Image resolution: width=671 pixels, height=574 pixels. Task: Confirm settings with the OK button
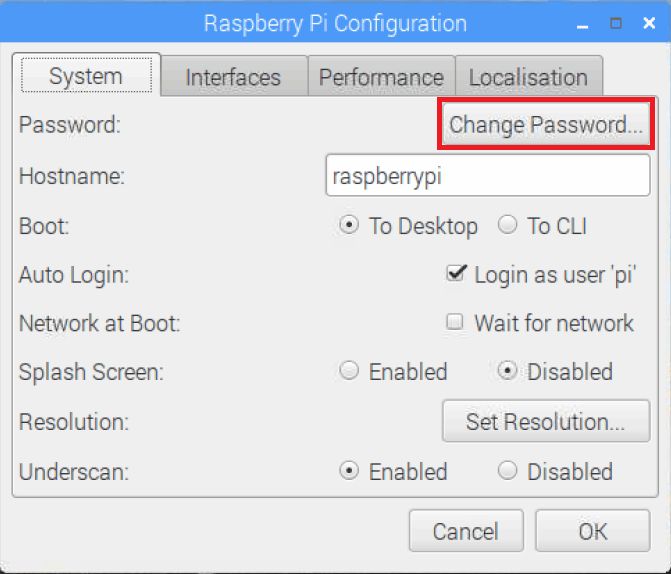pyautogui.click(x=593, y=531)
